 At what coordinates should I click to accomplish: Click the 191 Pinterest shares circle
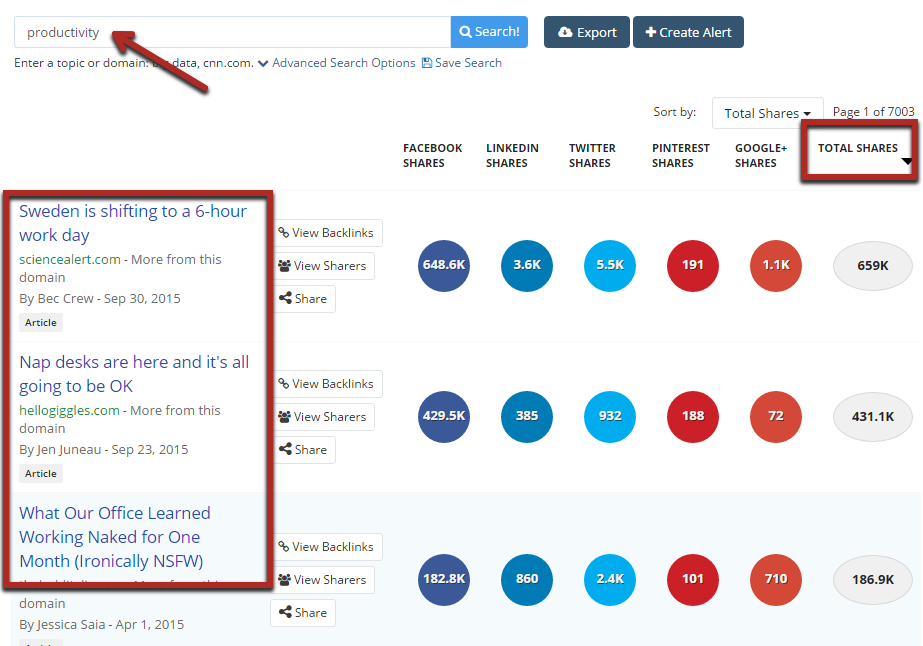(x=693, y=266)
